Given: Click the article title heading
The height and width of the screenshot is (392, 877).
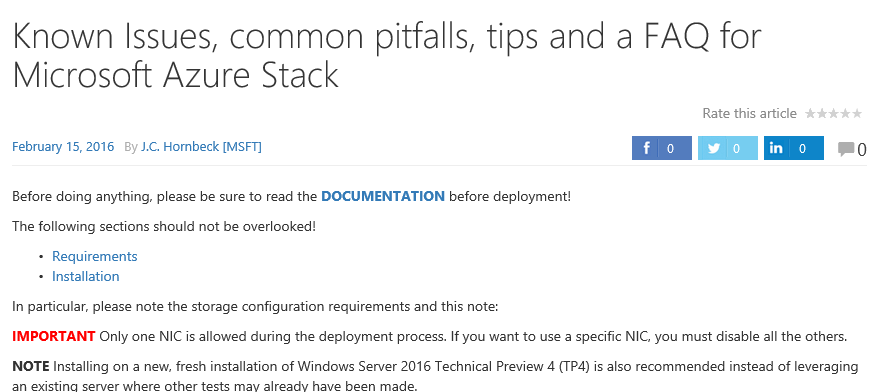Looking at the screenshot, I should tap(386, 55).
